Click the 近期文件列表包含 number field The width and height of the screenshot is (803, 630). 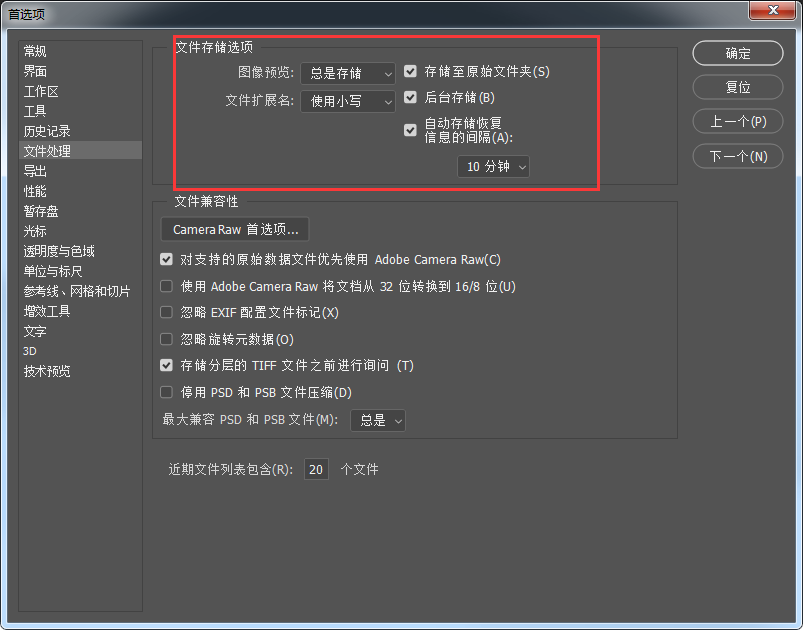coord(316,469)
